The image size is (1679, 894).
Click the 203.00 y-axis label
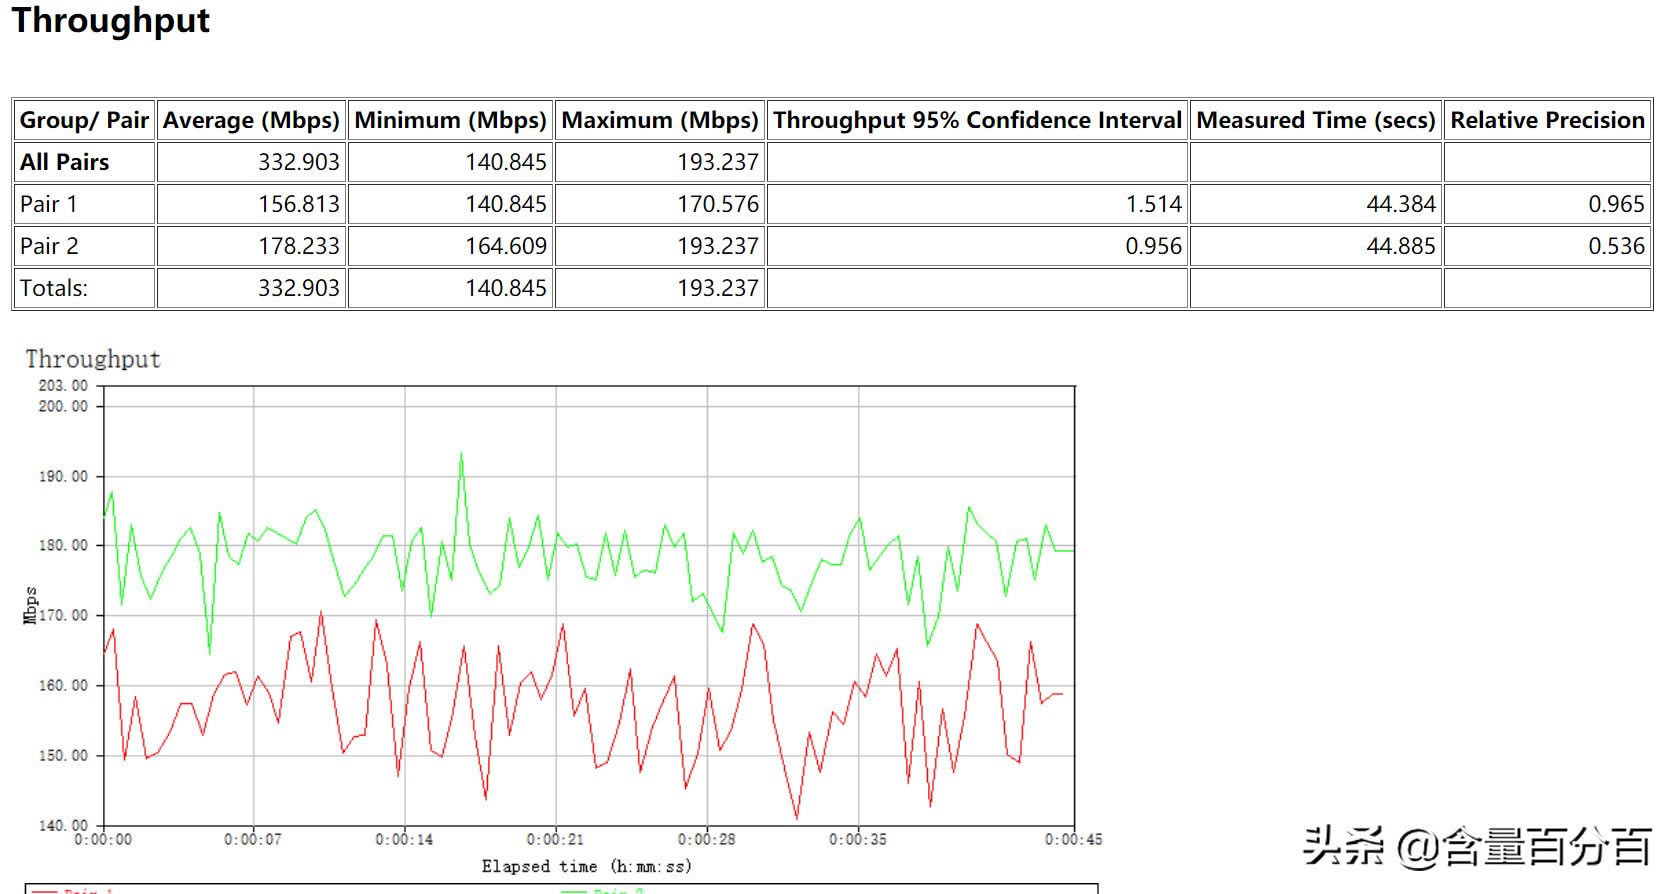63,385
